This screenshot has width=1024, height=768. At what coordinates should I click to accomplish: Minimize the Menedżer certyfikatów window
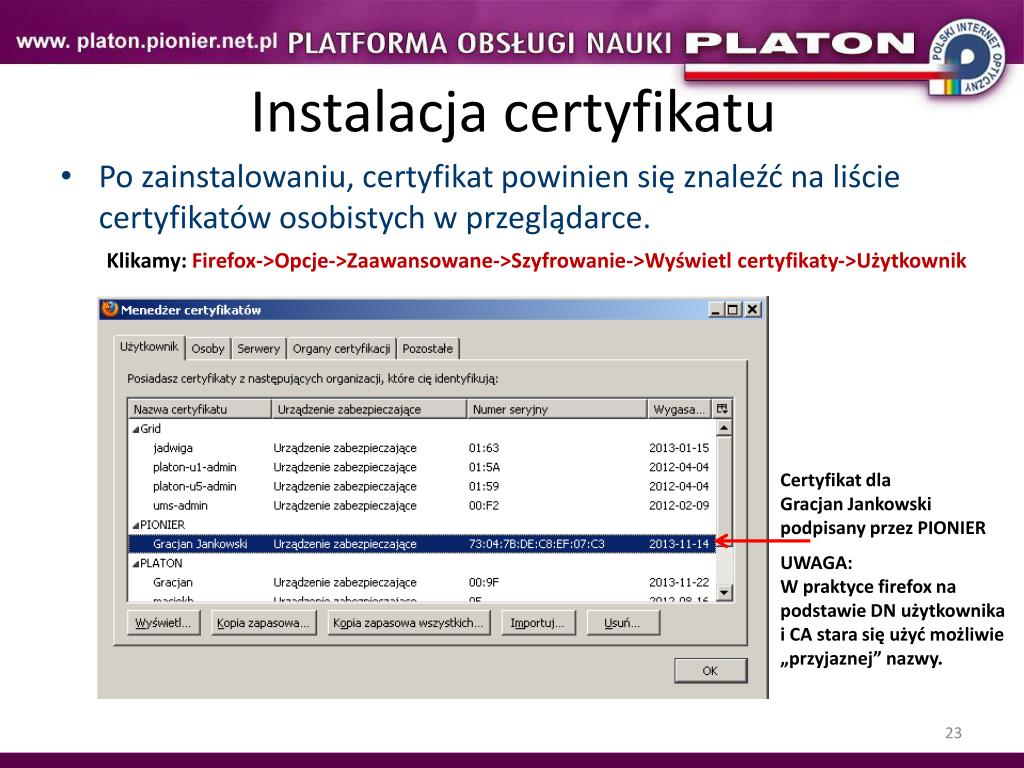(717, 310)
